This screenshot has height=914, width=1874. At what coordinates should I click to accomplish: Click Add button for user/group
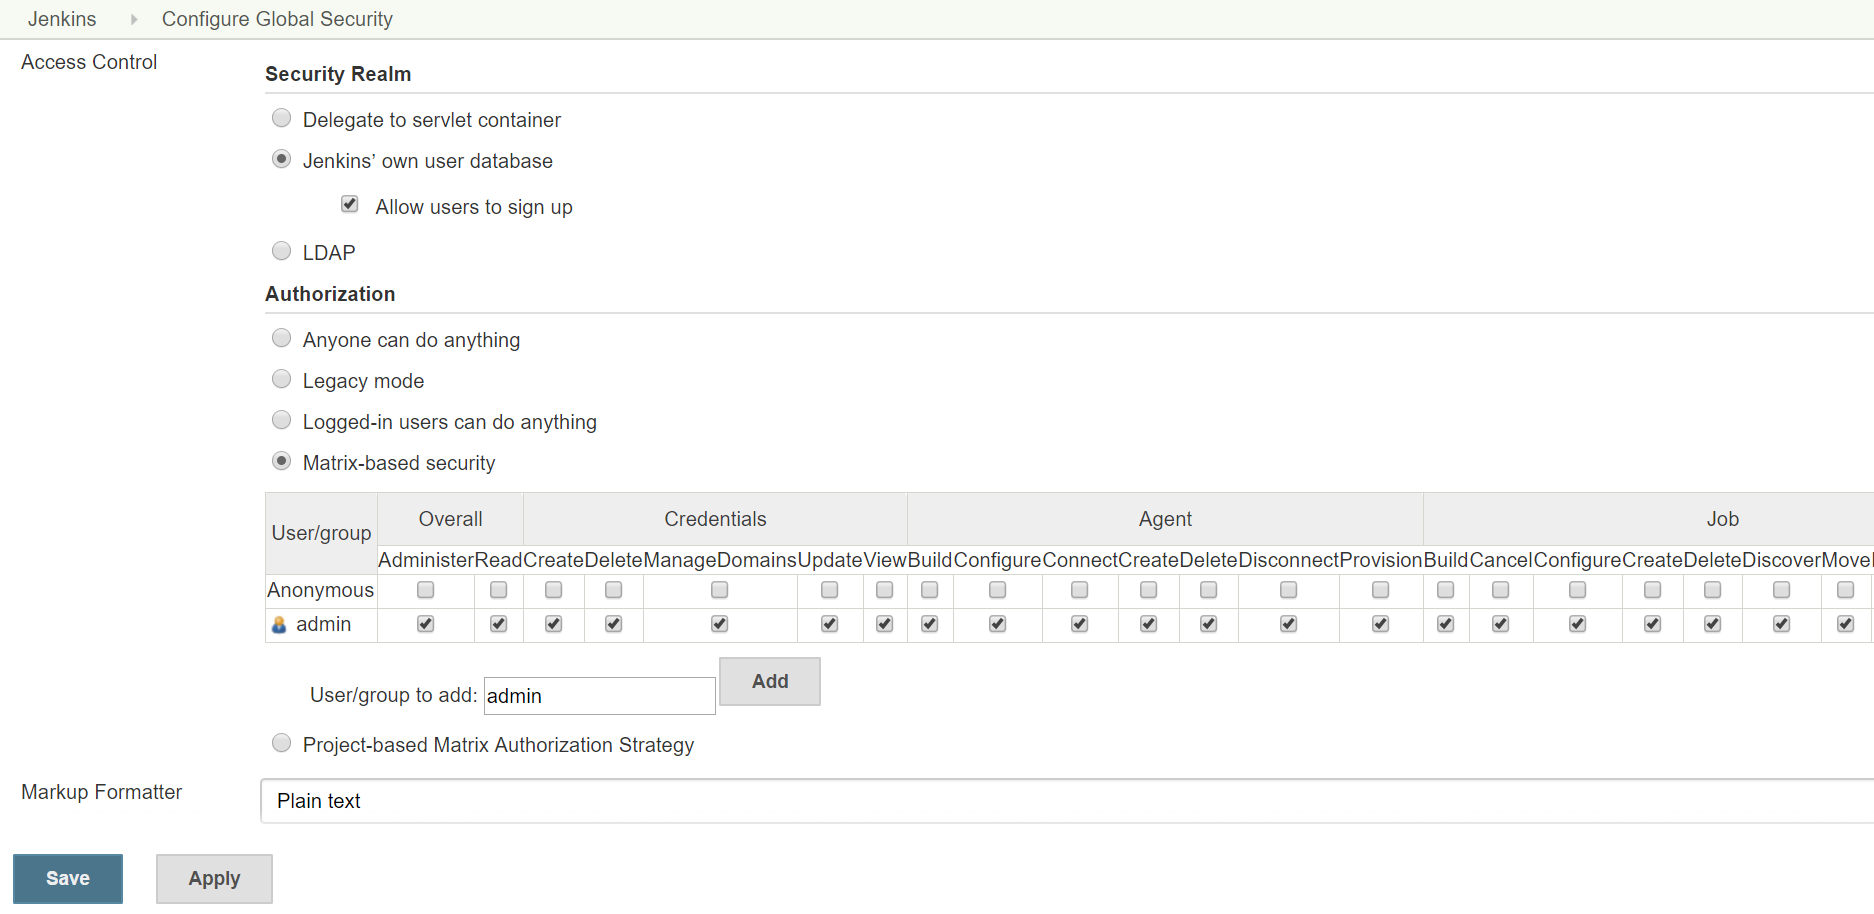tap(770, 681)
